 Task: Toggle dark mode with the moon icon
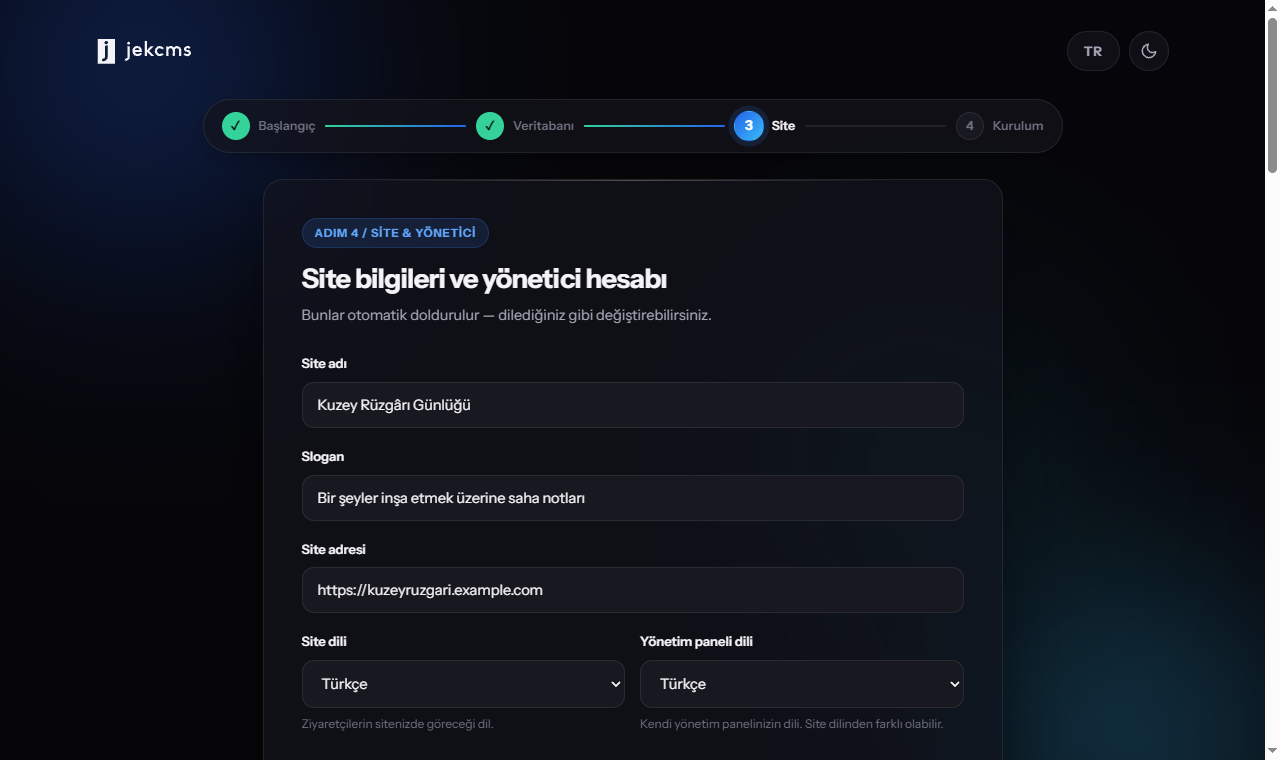point(1149,51)
